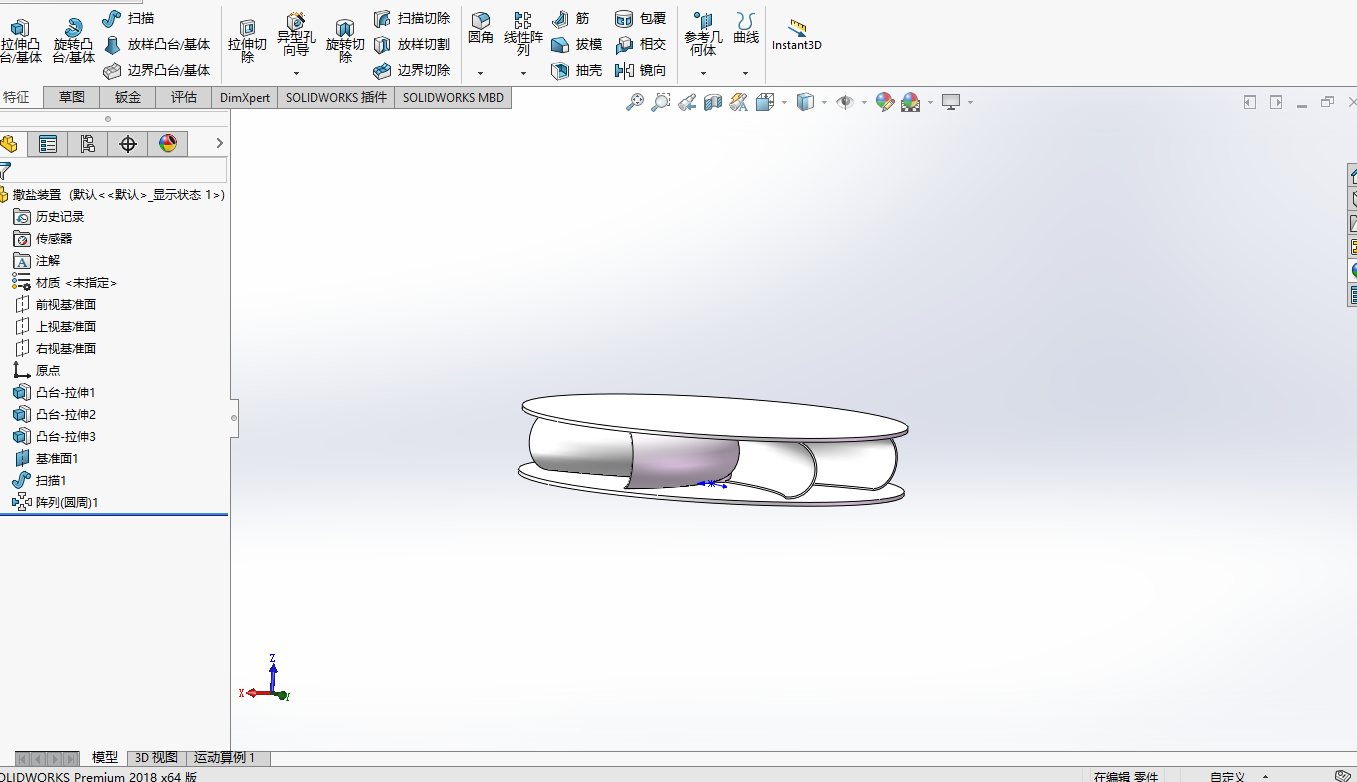This screenshot has width=1357, height=782.
Task: Select 凸台-拉伸1 feature in tree
Action: pyautogui.click(x=54, y=392)
